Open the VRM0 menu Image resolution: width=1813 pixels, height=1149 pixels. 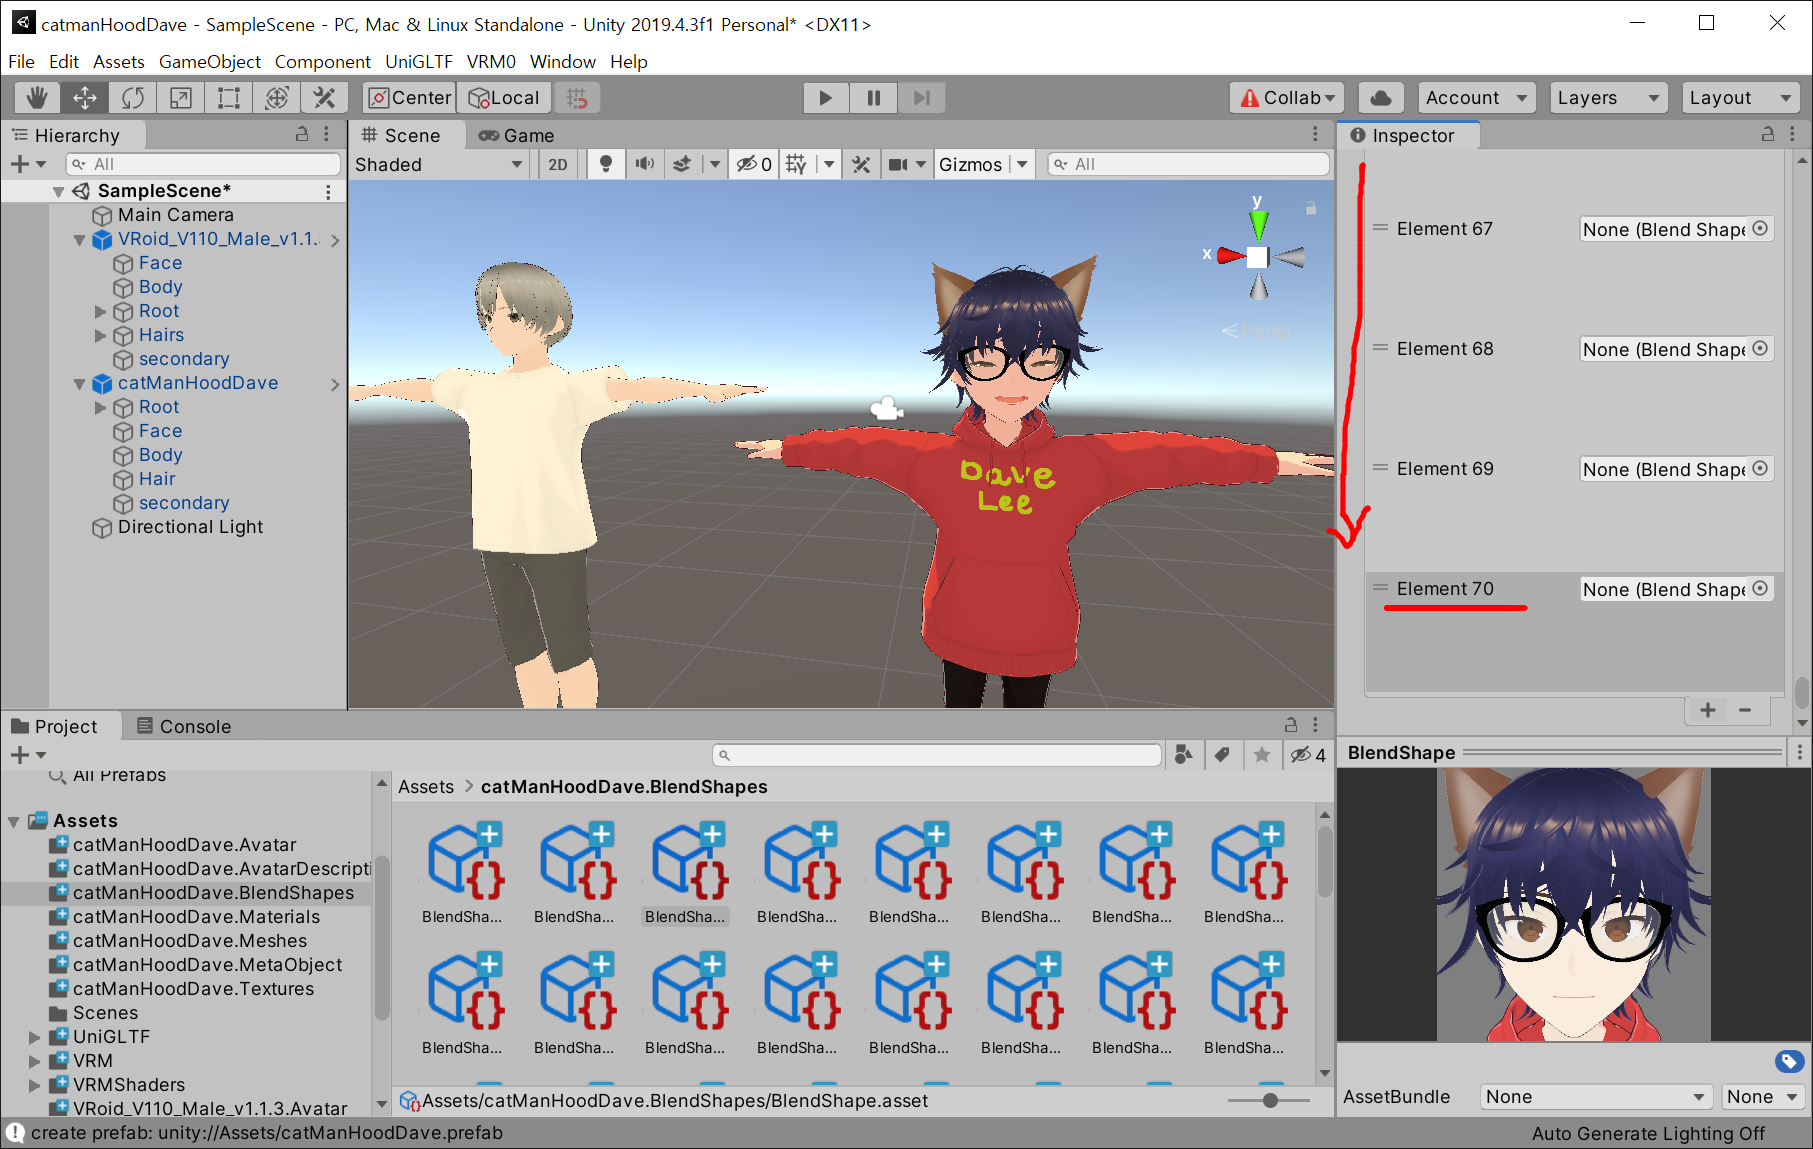(491, 62)
